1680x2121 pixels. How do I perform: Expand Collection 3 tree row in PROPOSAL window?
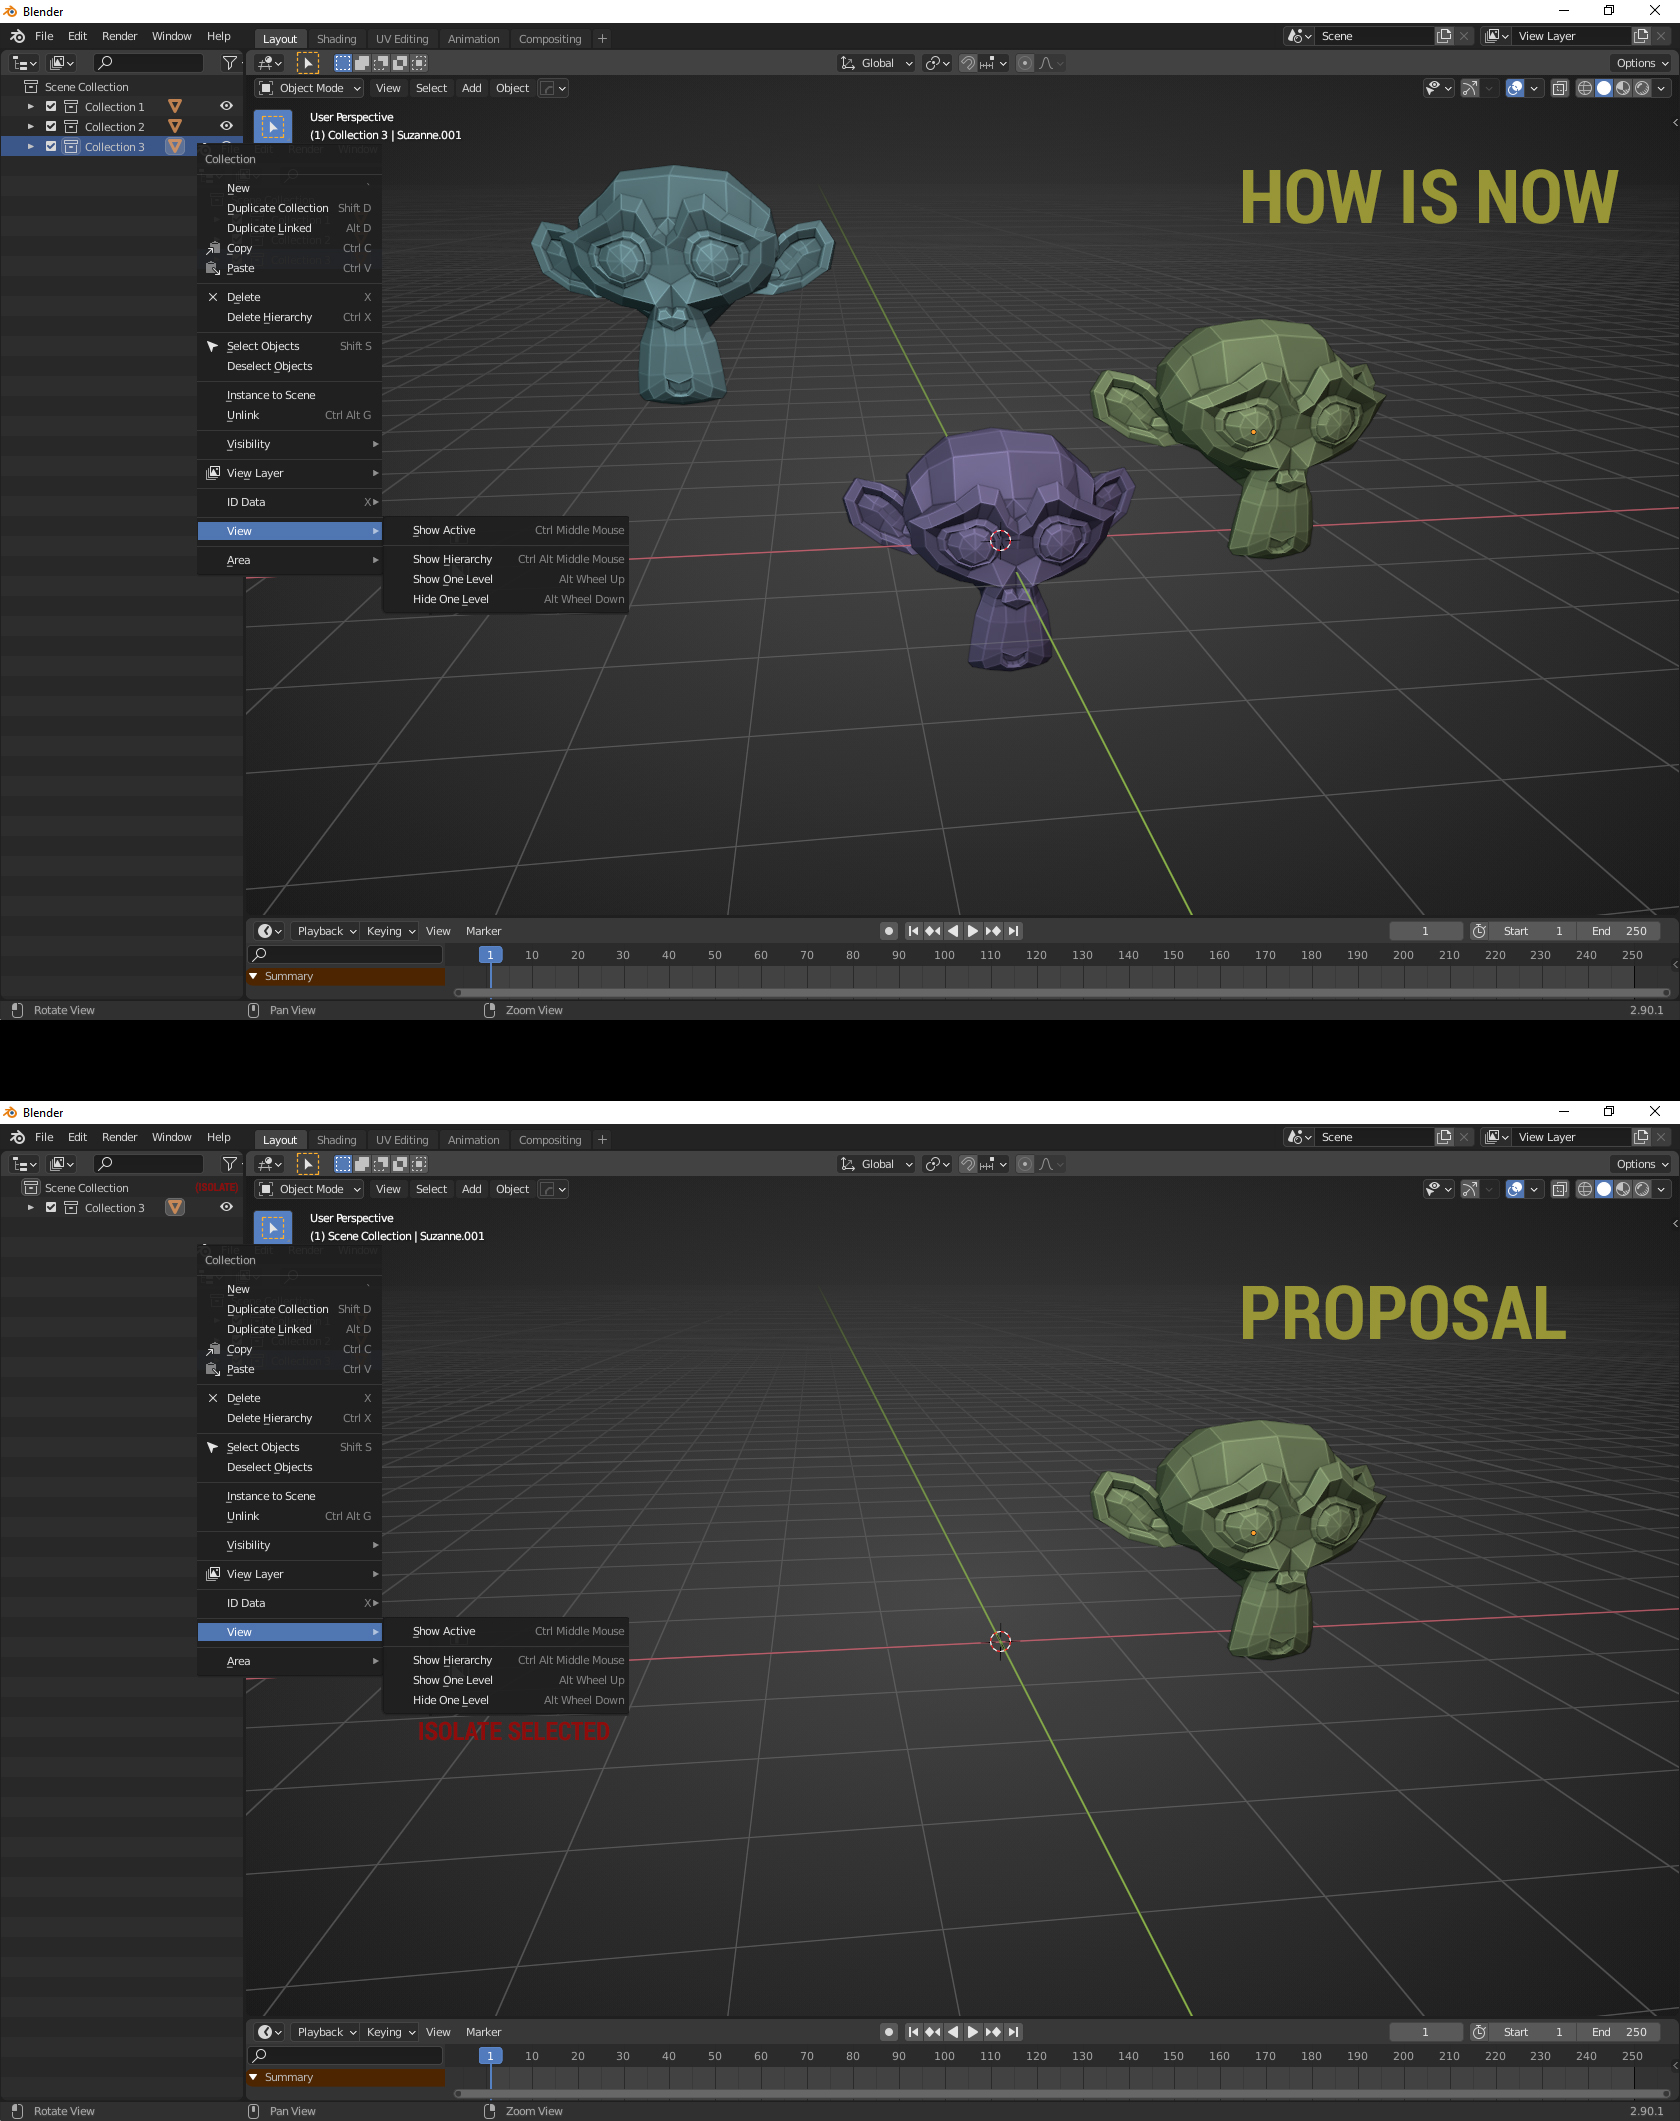[x=31, y=1207]
